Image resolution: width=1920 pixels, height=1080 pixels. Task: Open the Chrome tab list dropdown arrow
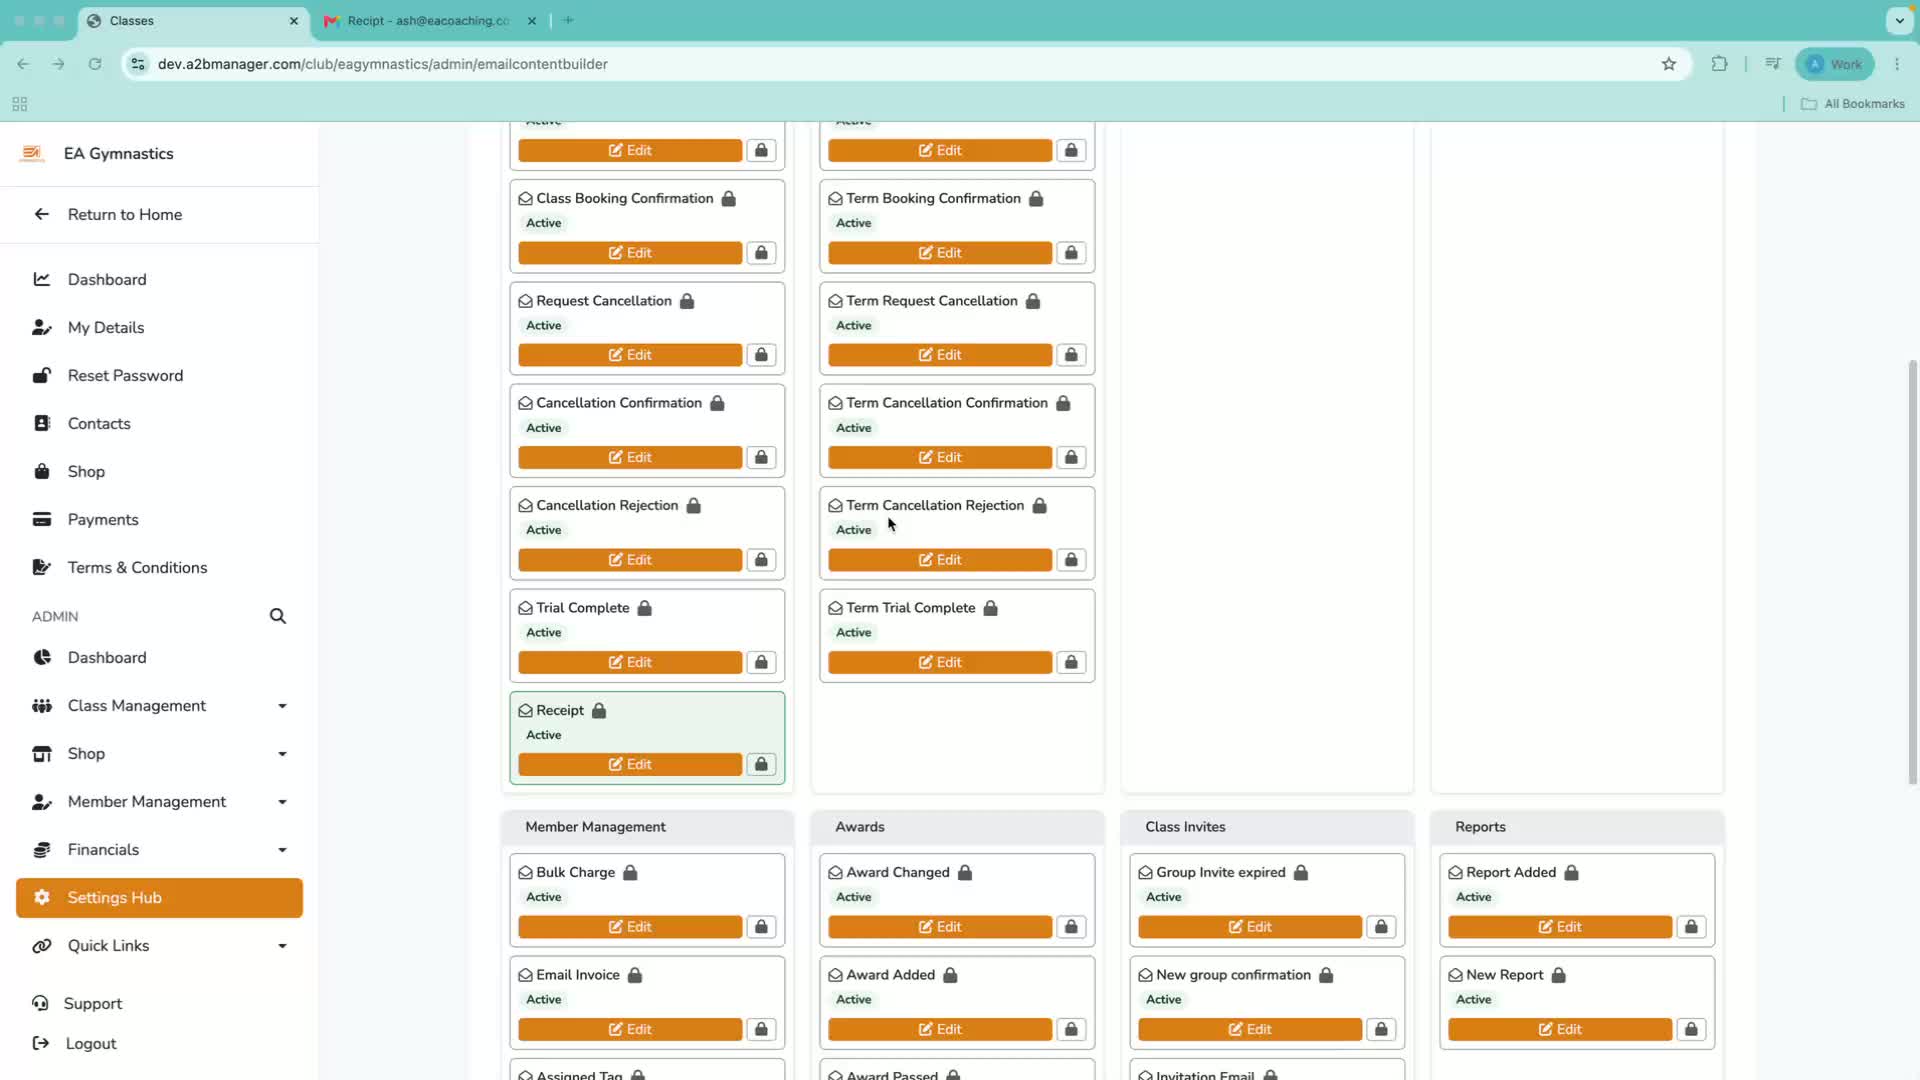pyautogui.click(x=1899, y=20)
